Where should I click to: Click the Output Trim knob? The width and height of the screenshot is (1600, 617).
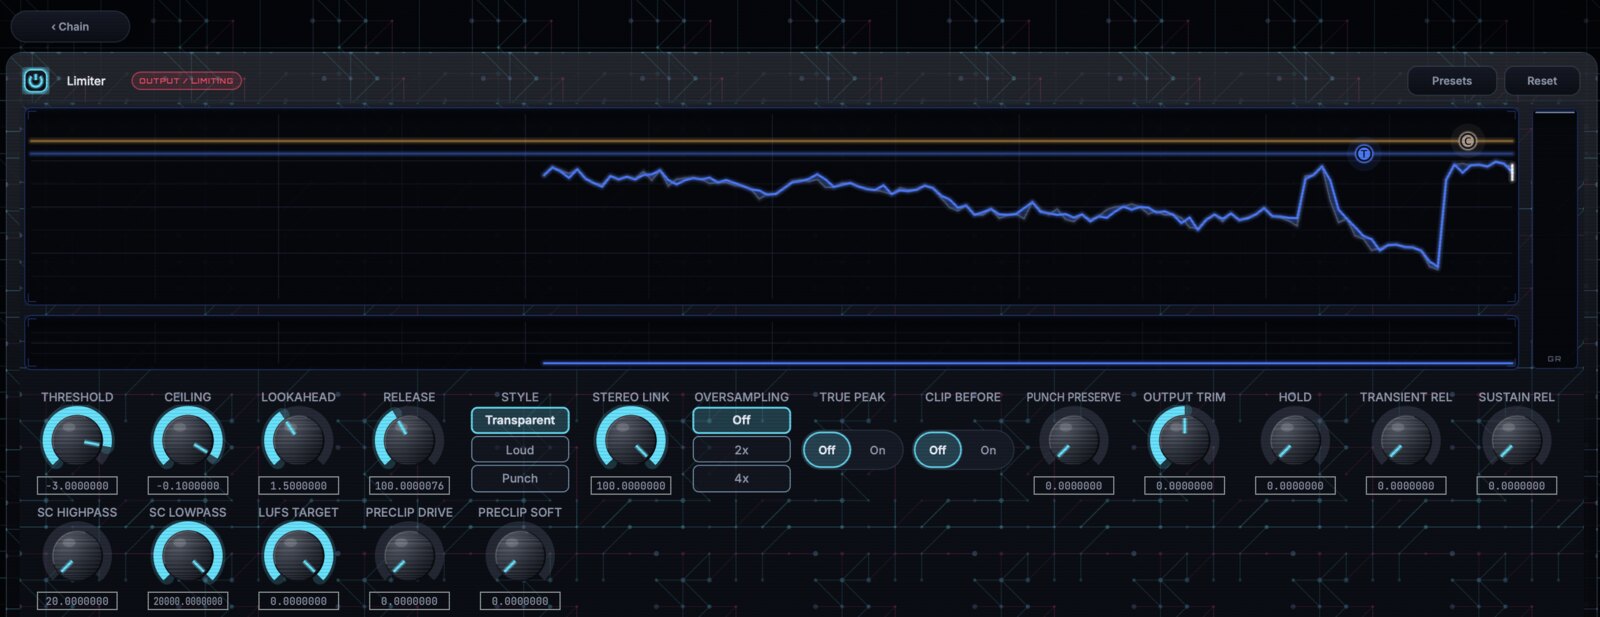click(1184, 440)
